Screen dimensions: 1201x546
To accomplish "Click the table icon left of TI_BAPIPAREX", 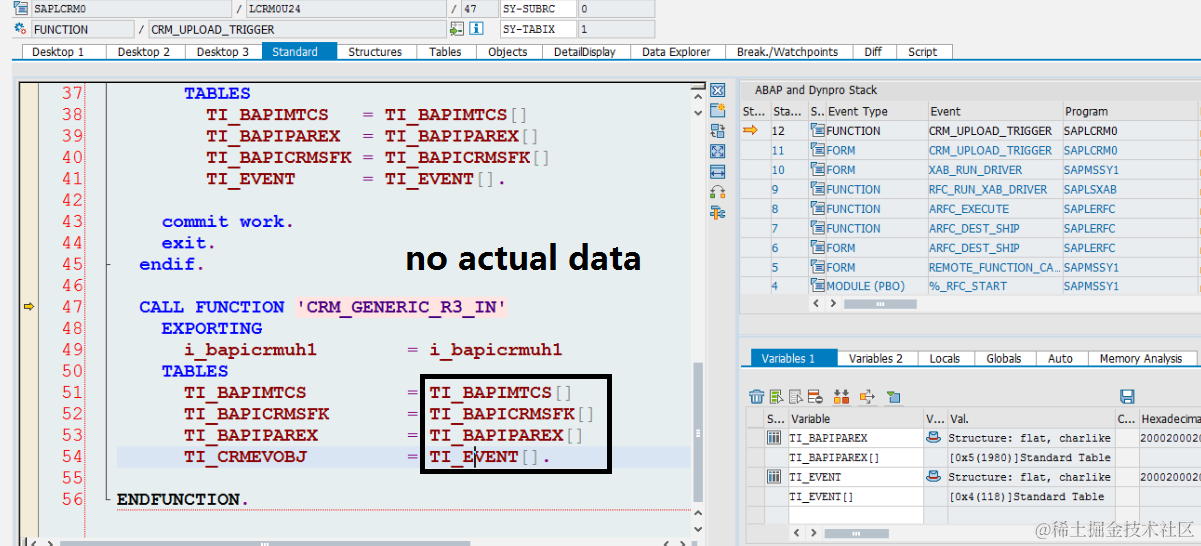I will pos(774,438).
